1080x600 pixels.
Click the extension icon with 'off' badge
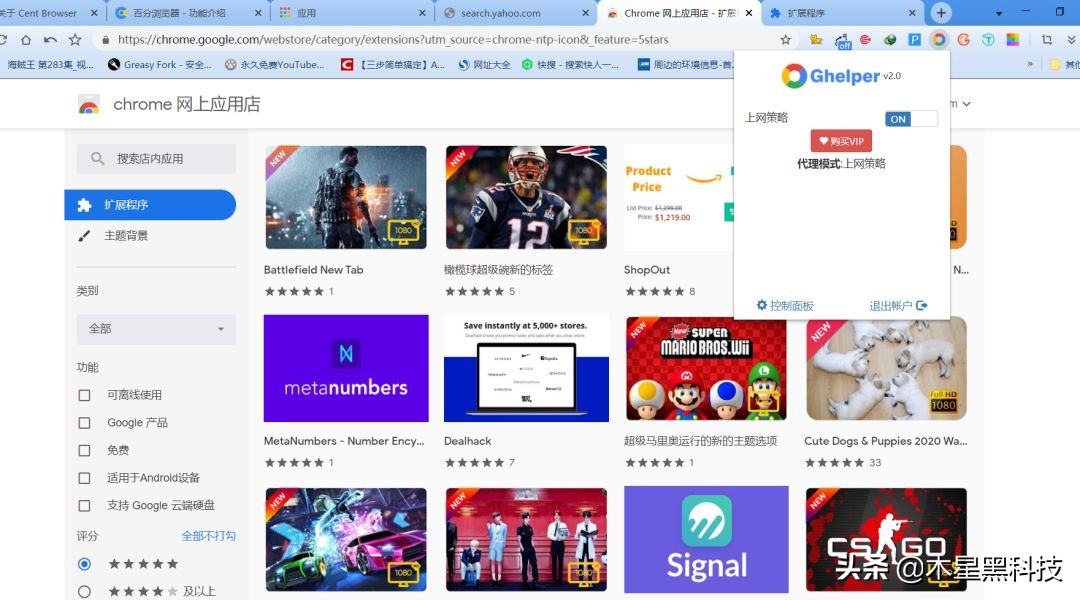pos(842,41)
